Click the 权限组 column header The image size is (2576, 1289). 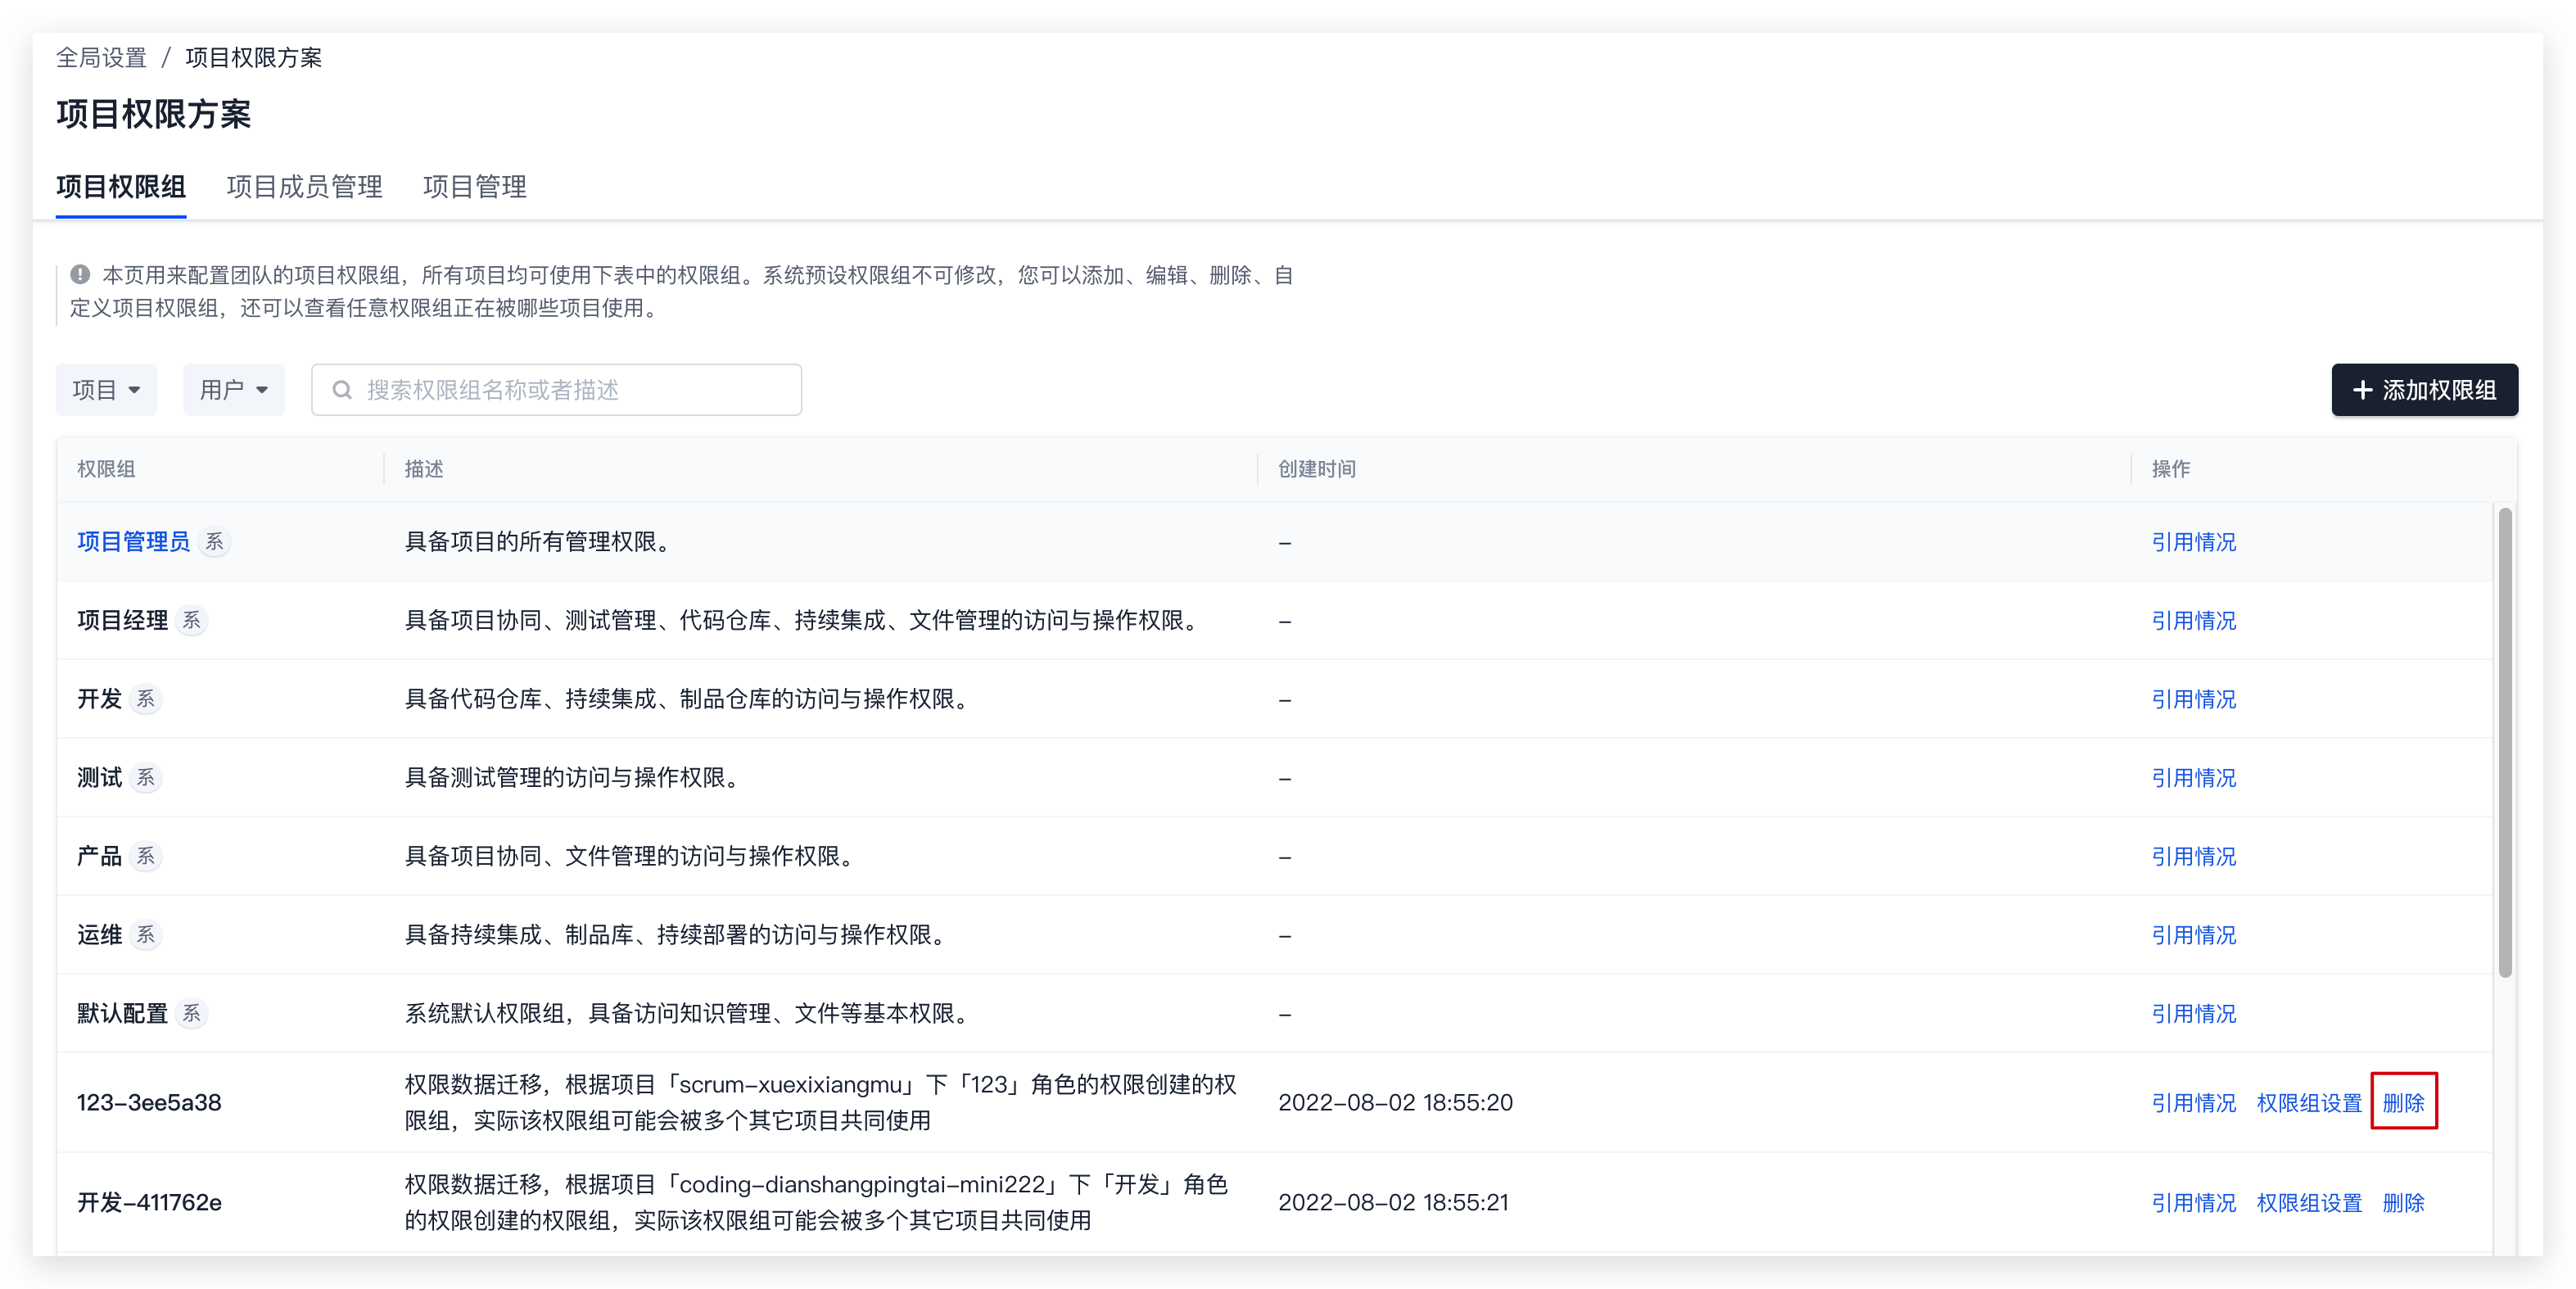click(106, 469)
